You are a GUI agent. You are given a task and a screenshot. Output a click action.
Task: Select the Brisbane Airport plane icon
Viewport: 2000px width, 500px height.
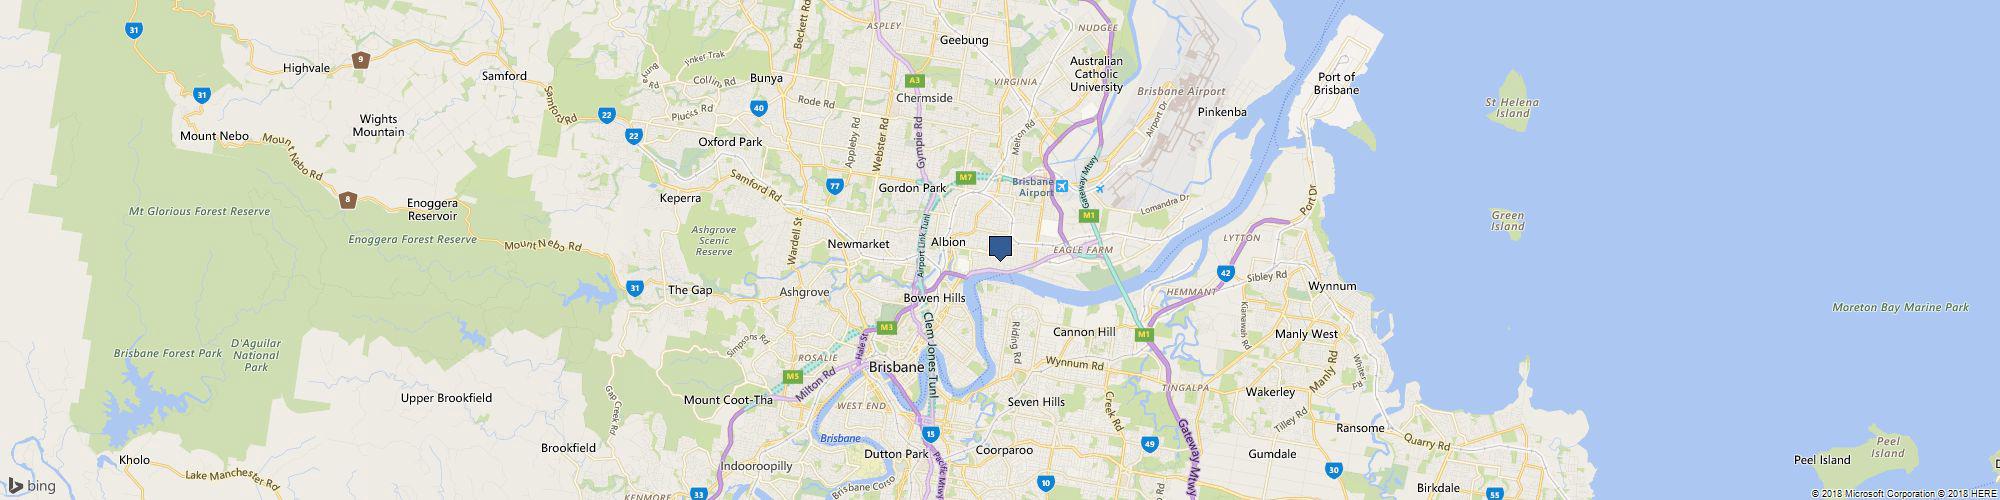pyautogui.click(x=1062, y=186)
